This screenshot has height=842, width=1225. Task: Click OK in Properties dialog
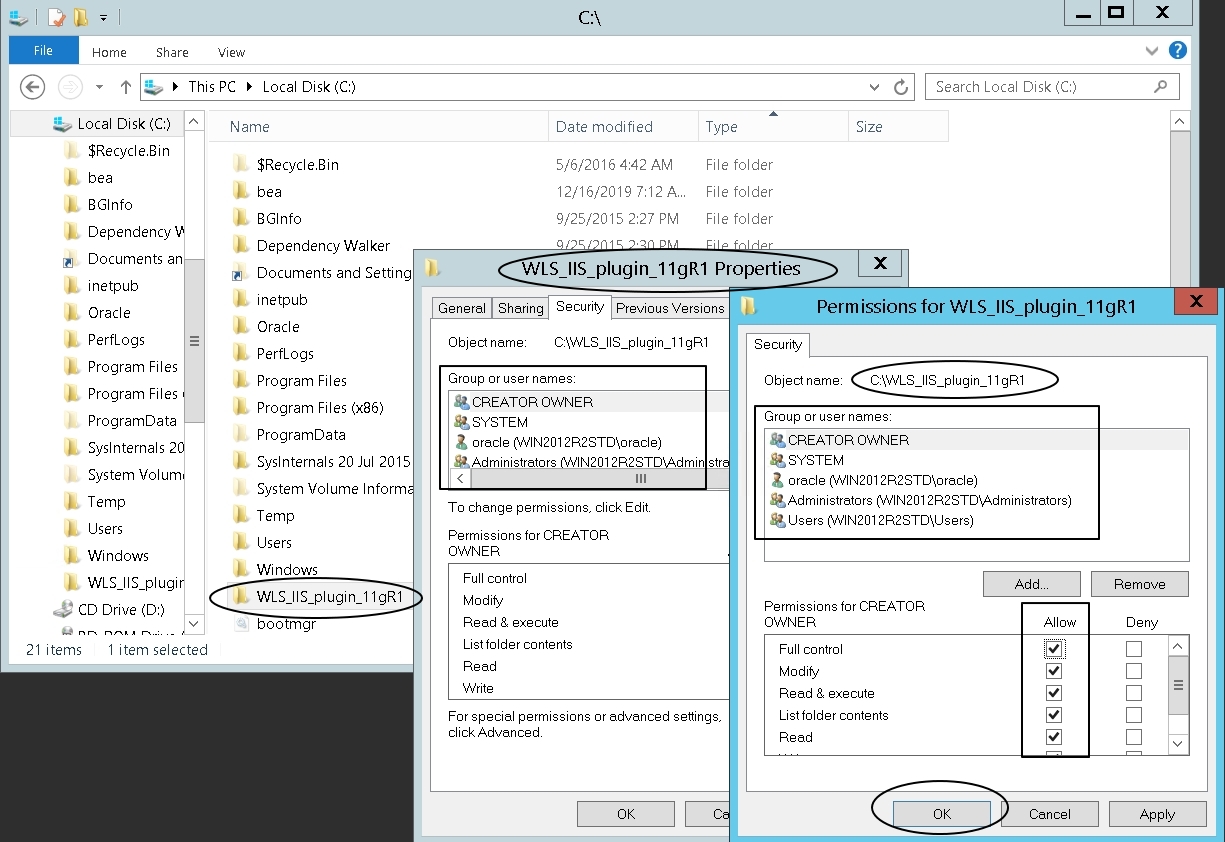(625, 814)
